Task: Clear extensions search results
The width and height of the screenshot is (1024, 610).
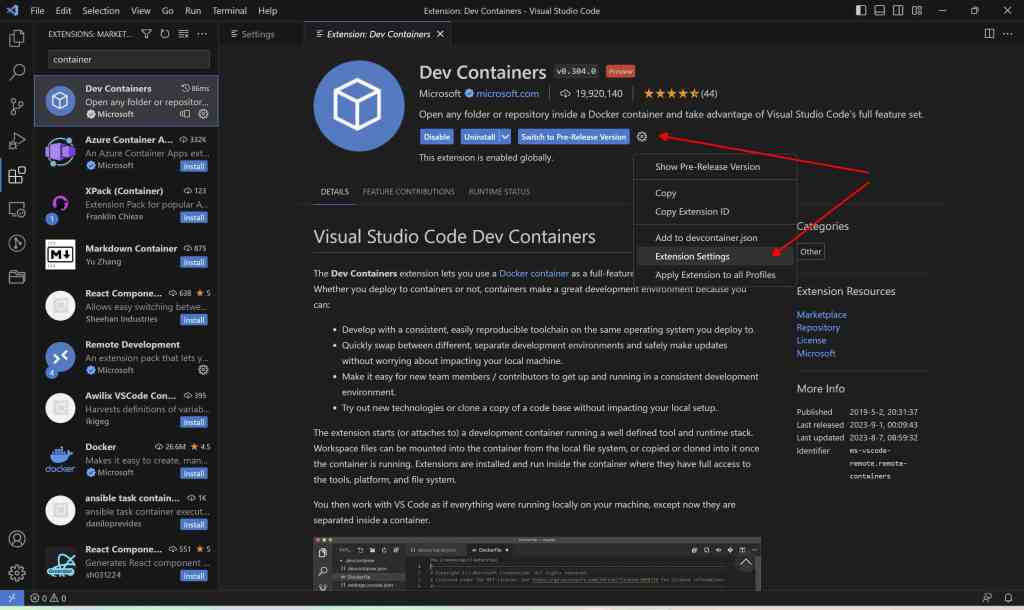Action: tap(184, 34)
